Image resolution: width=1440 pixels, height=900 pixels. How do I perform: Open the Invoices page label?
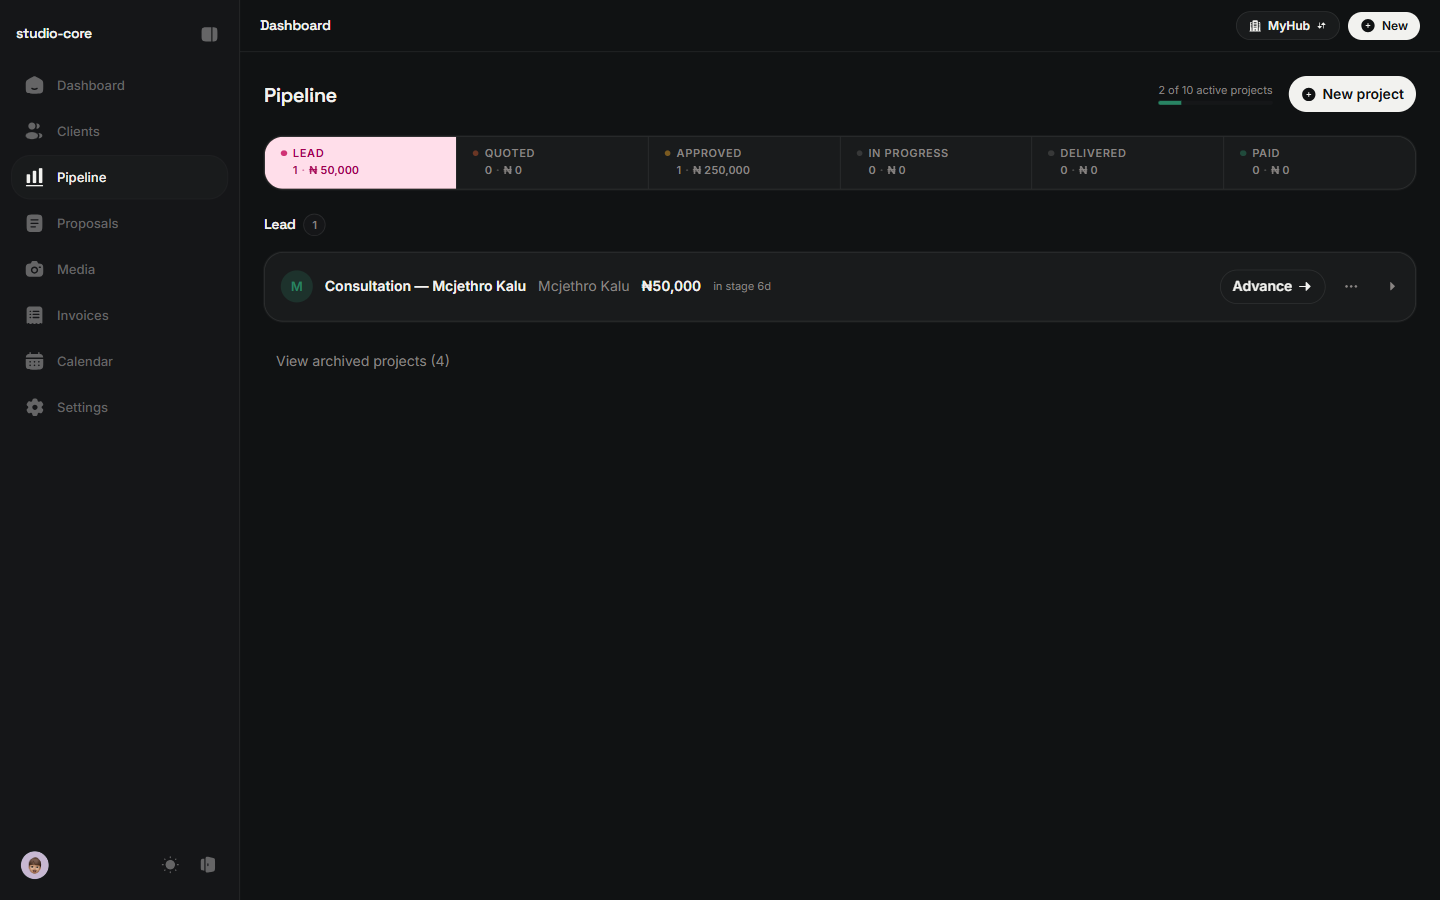point(83,315)
